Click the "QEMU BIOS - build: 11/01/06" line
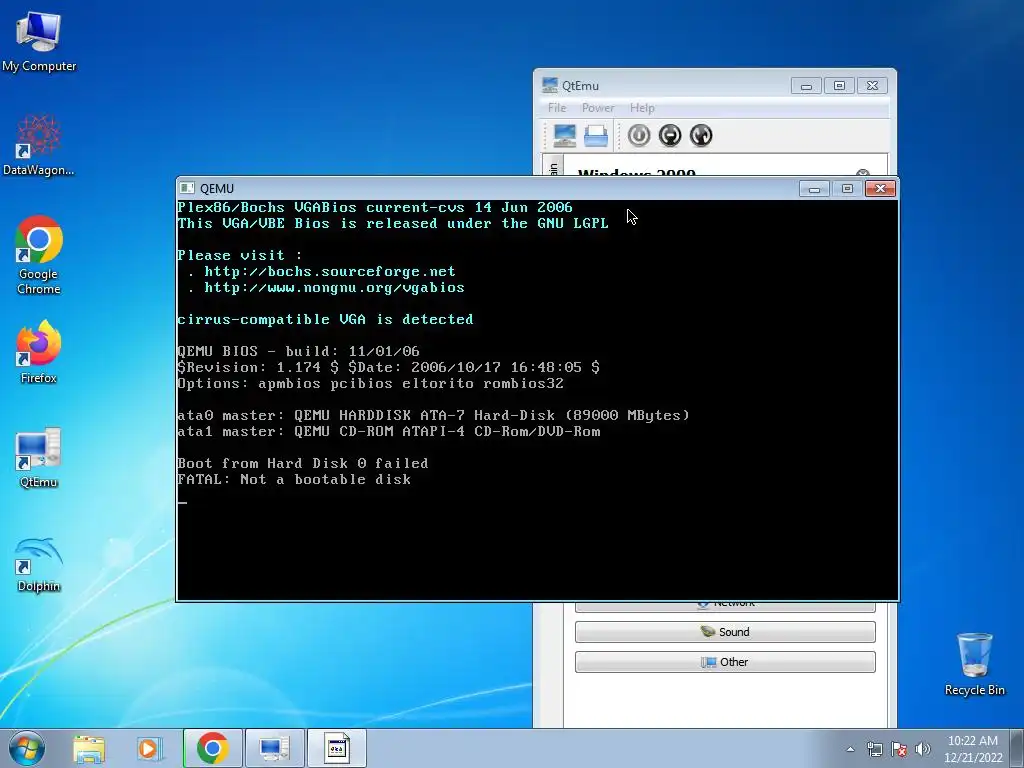The width and height of the screenshot is (1024, 768). point(298,351)
